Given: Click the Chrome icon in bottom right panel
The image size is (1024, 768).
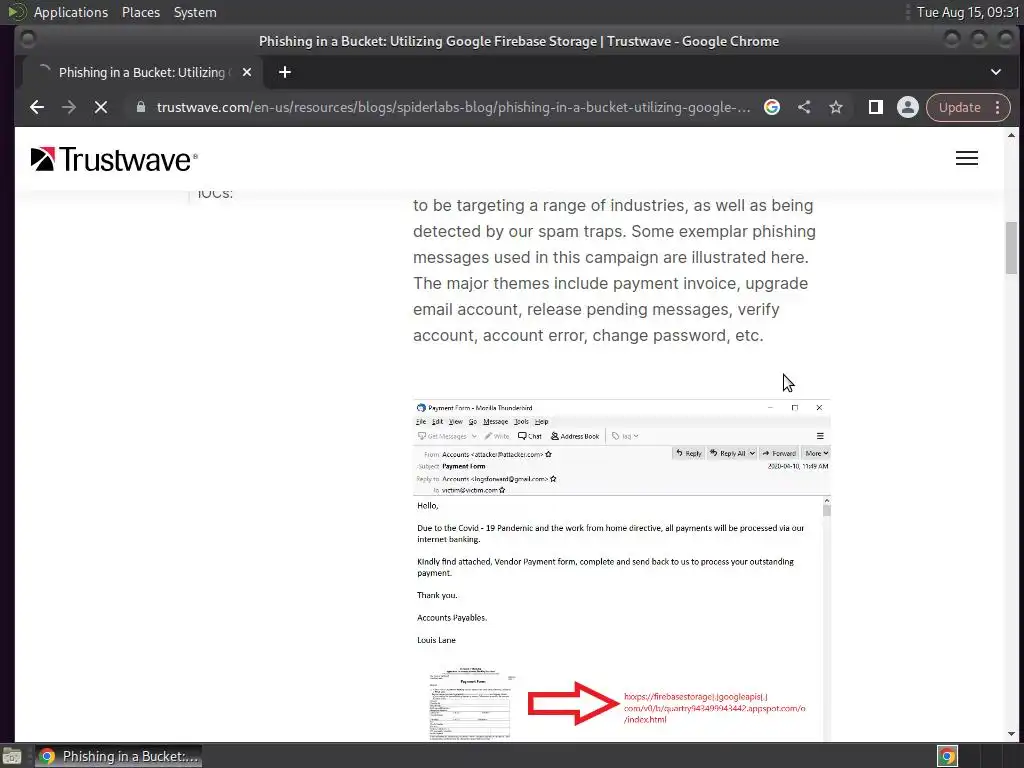Looking at the screenshot, I should pos(948,756).
